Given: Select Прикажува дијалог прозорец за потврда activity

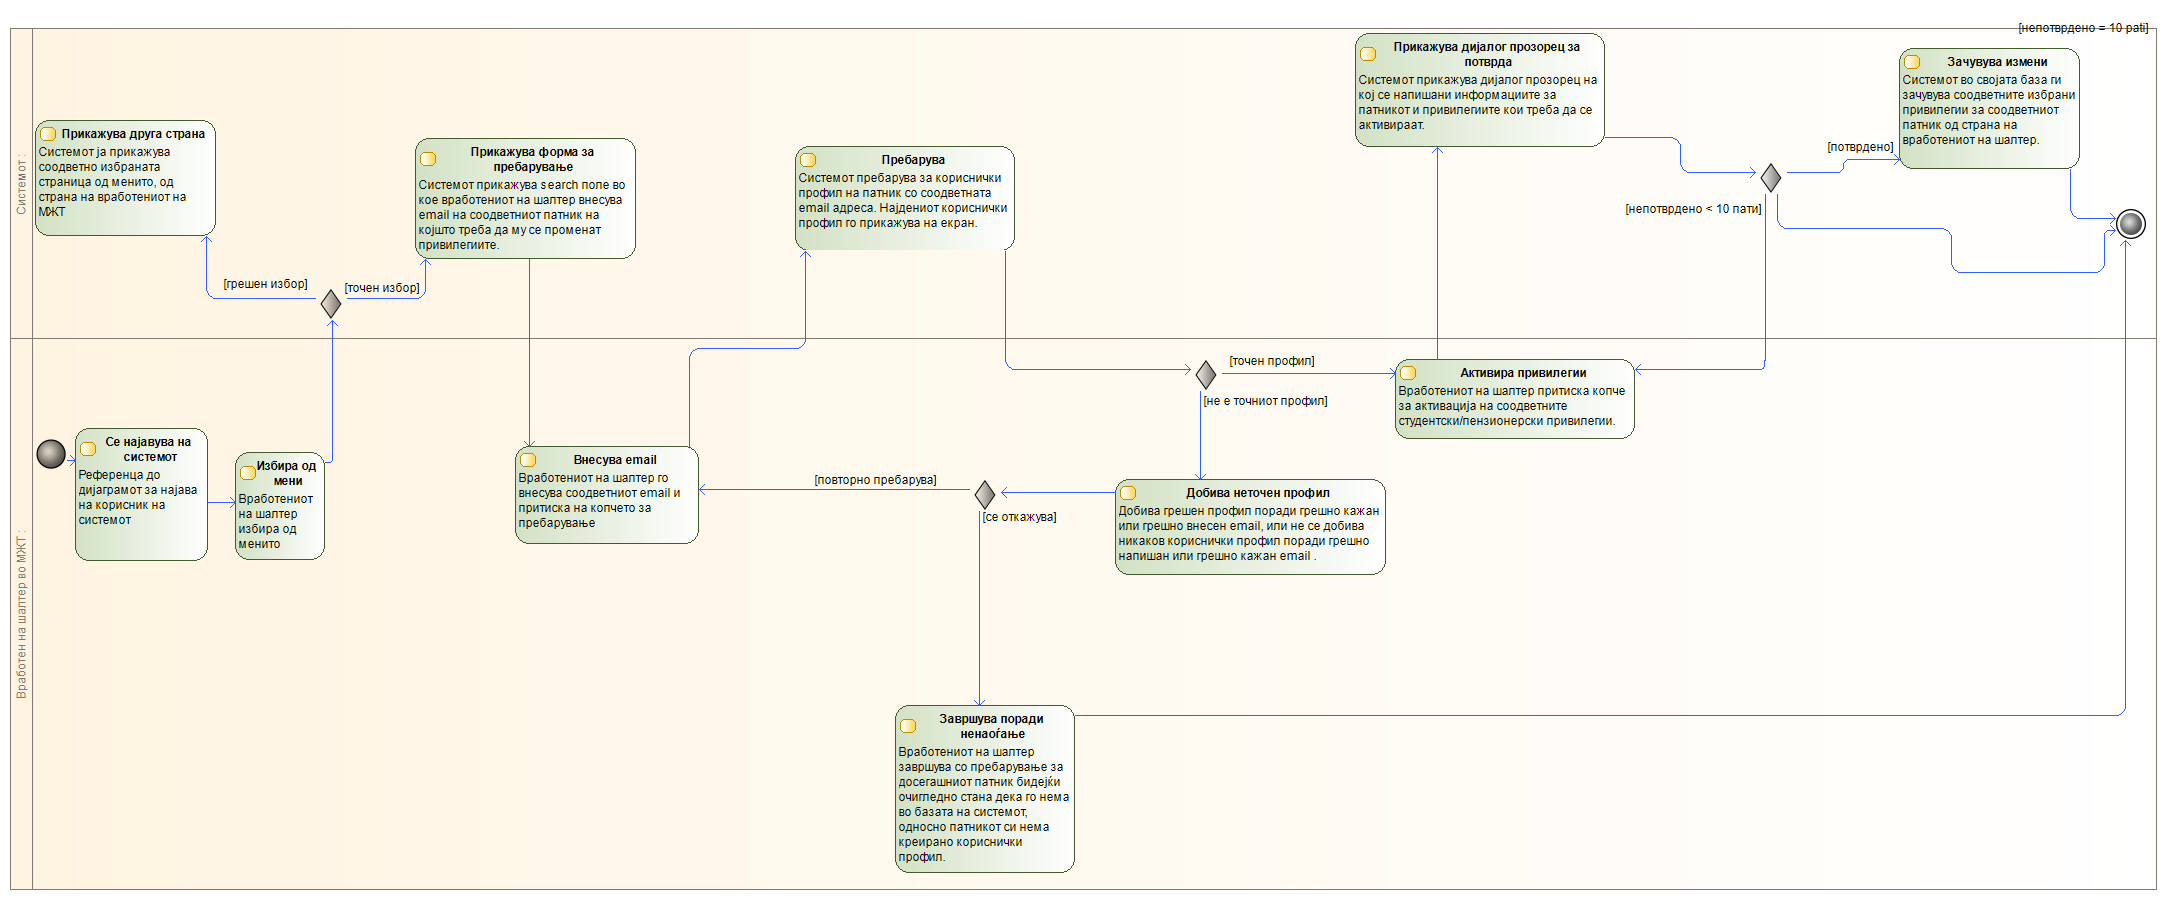Looking at the screenshot, I should 1479,90.
